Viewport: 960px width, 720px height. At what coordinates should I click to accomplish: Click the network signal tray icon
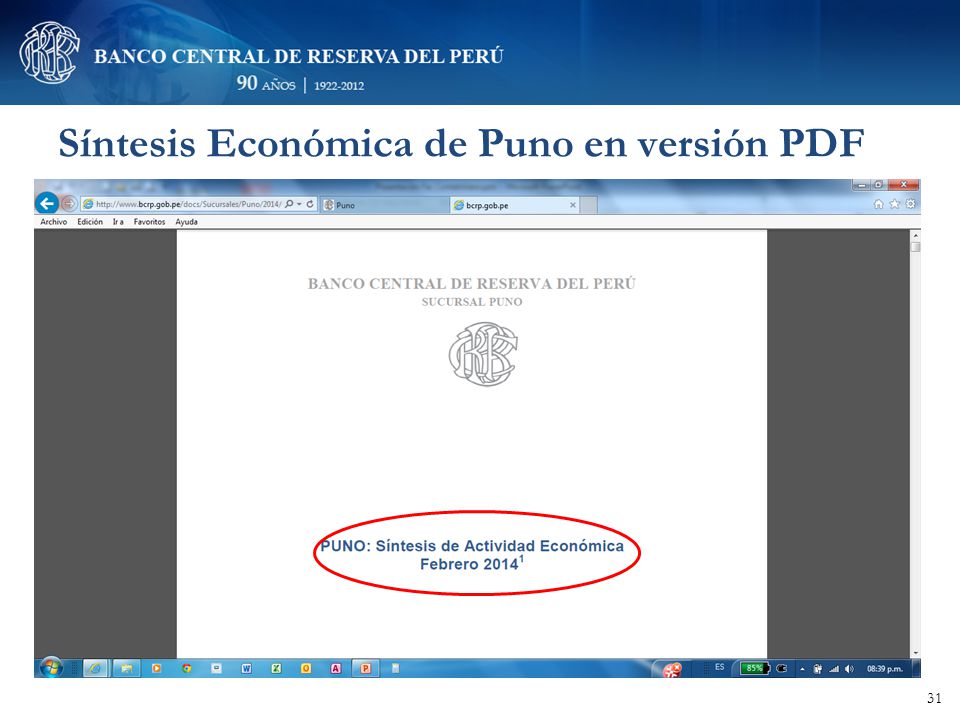click(834, 669)
